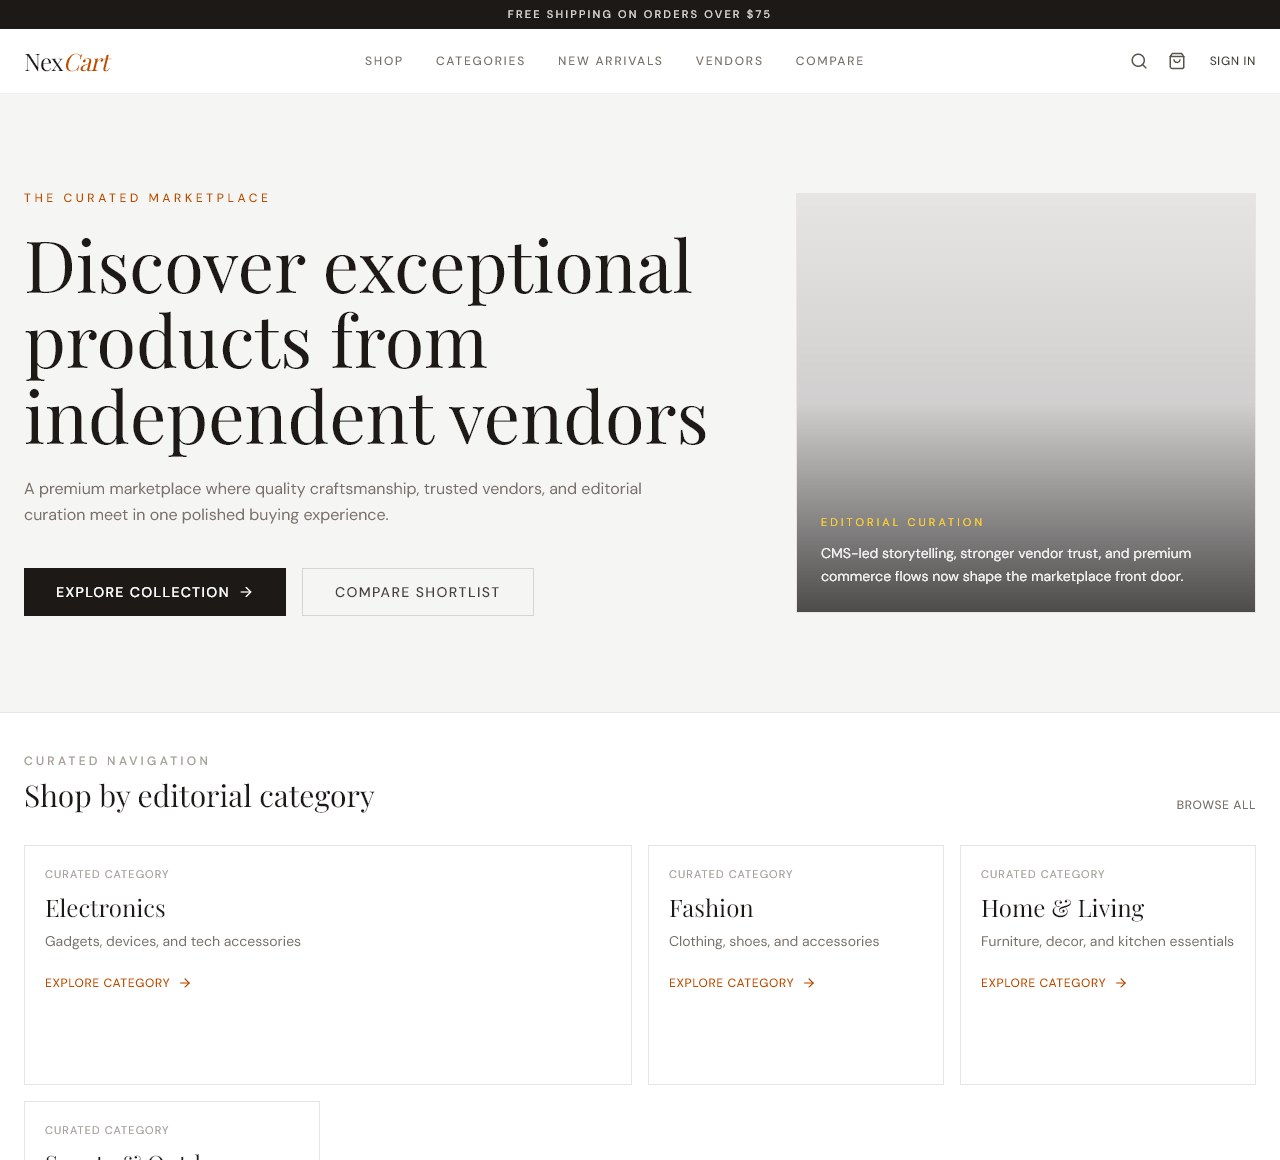Open the Compare page
The width and height of the screenshot is (1280, 1160).
pos(830,61)
